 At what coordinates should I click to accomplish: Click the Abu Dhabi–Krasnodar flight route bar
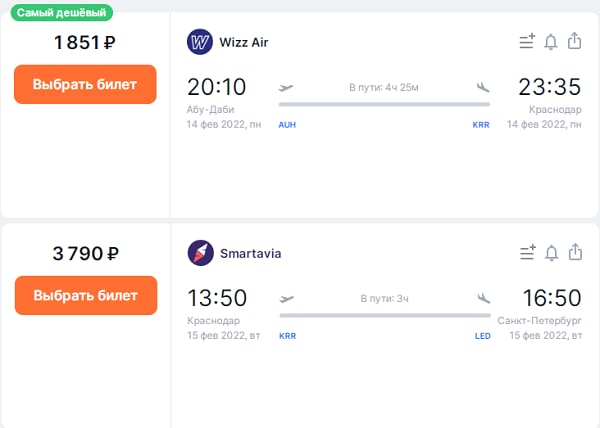[x=384, y=104]
